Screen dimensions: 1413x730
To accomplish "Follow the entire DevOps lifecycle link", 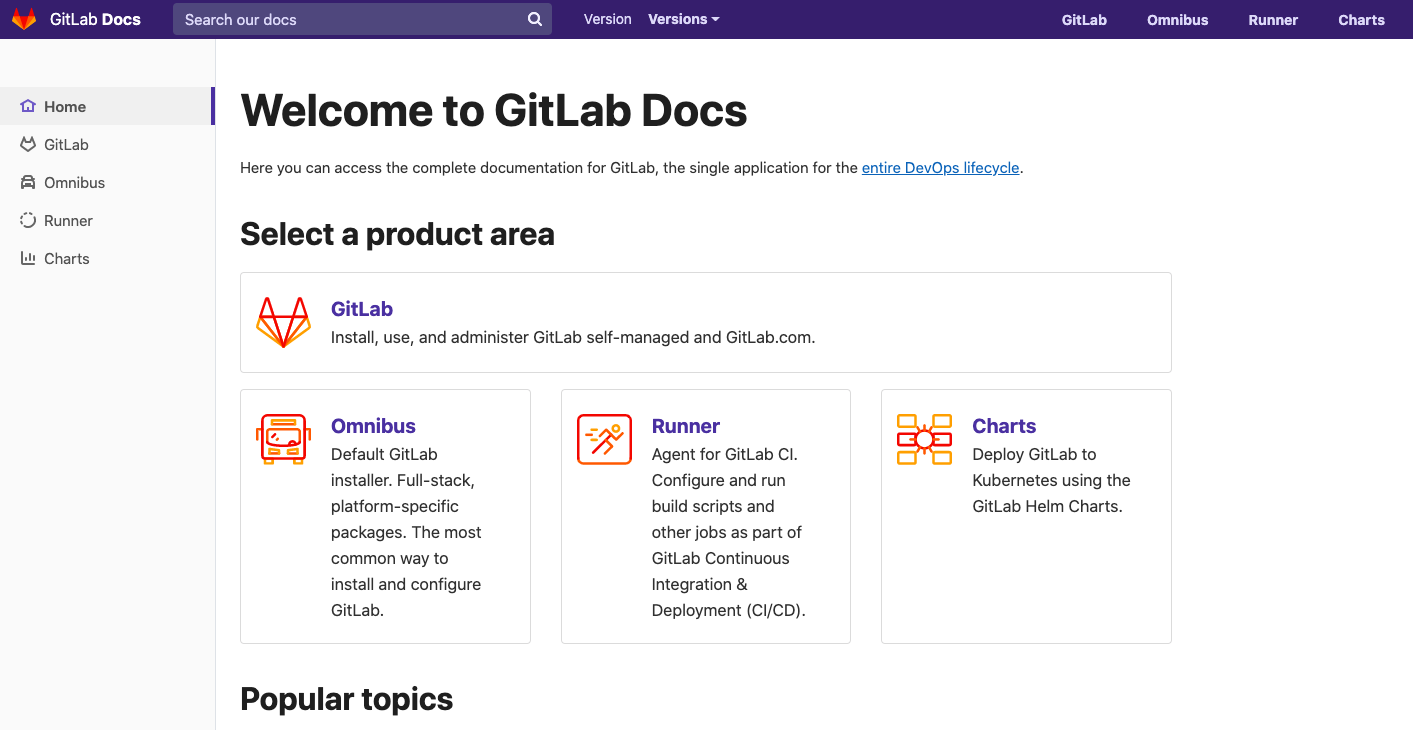I will (x=939, y=168).
